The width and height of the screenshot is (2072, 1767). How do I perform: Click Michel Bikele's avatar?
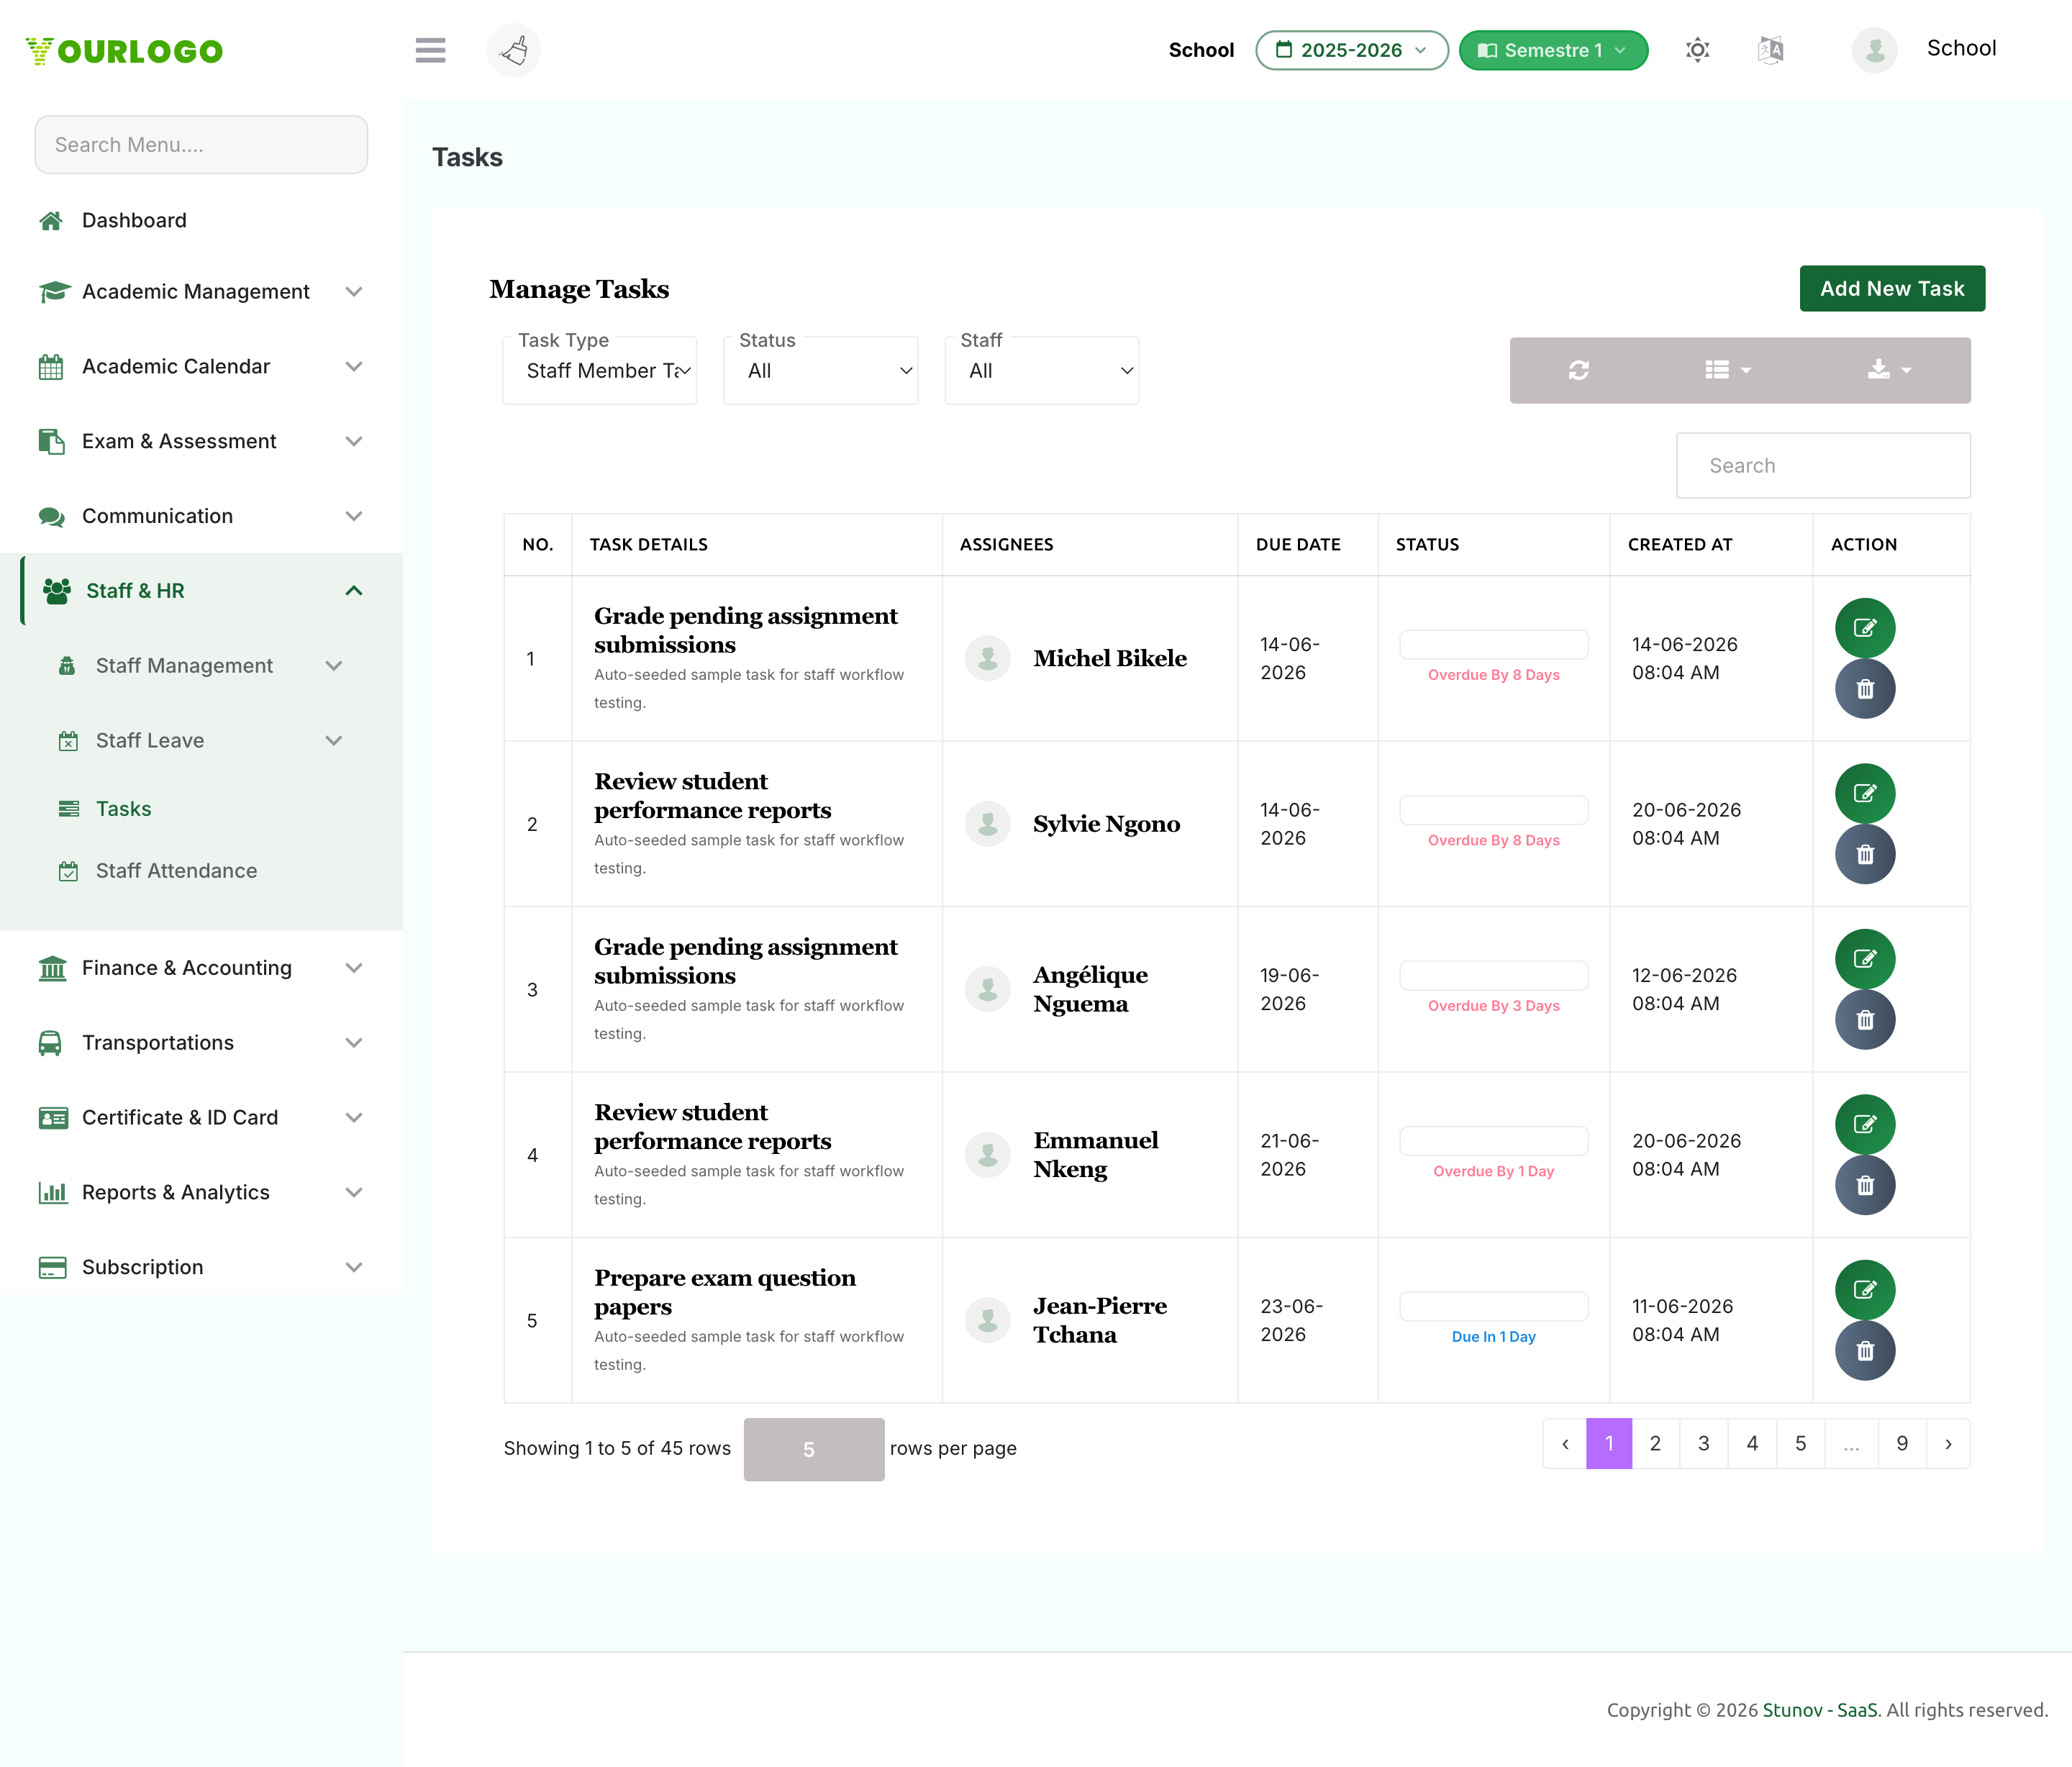[987, 658]
